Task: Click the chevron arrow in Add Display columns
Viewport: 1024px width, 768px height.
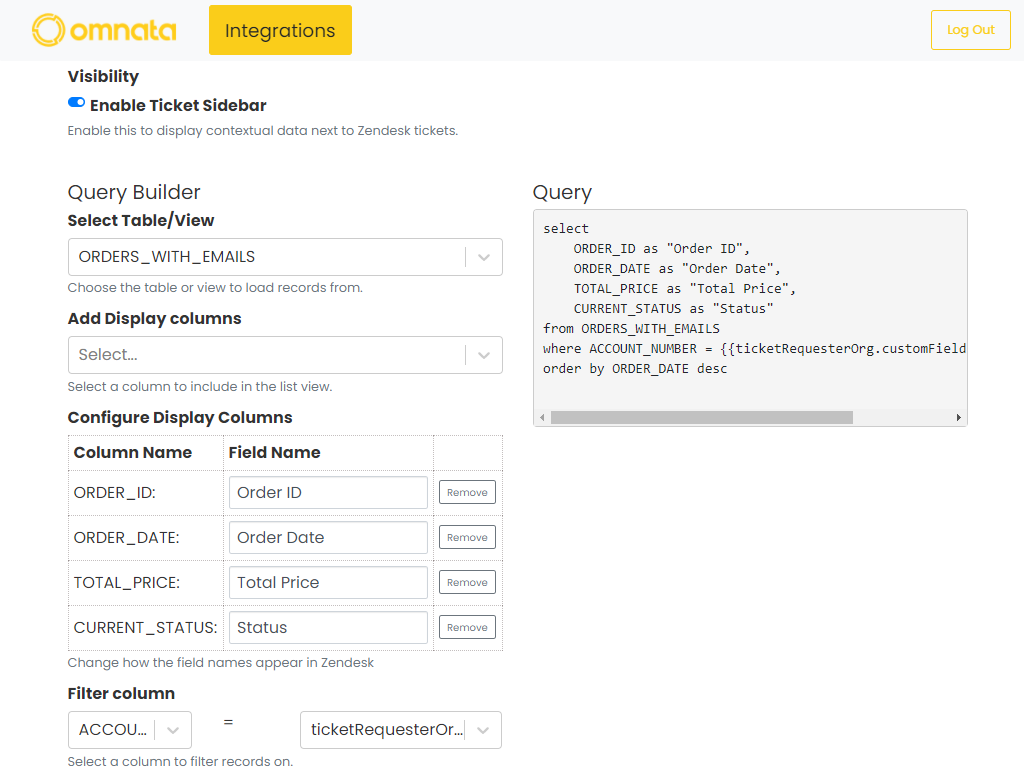Action: (x=484, y=355)
